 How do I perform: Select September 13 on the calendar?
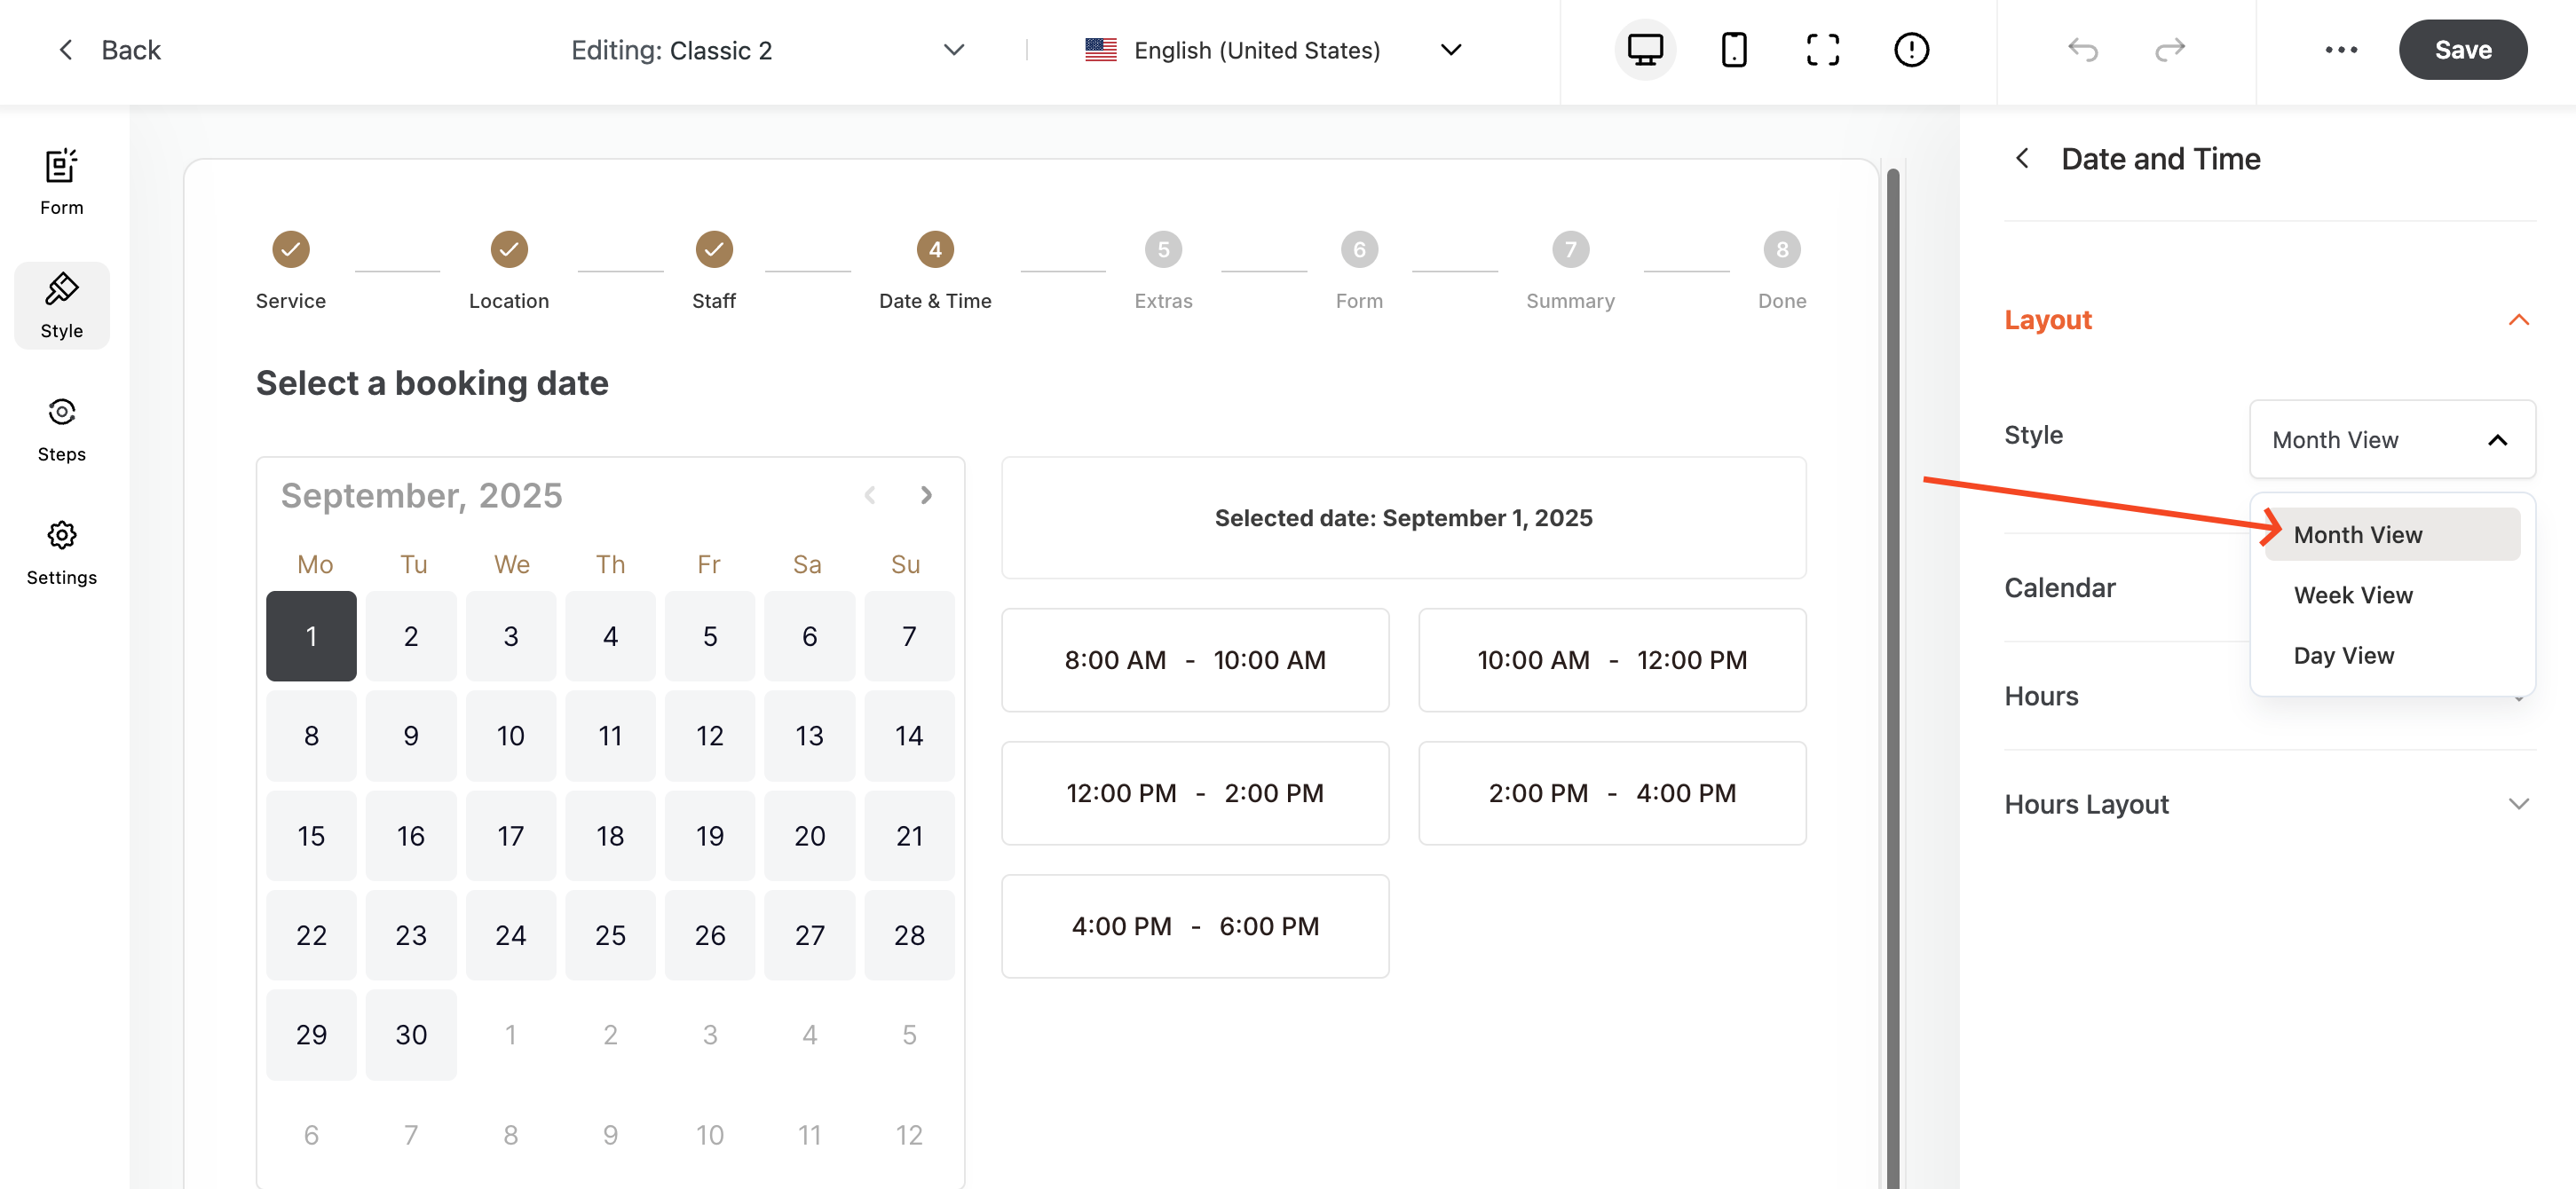(x=809, y=736)
